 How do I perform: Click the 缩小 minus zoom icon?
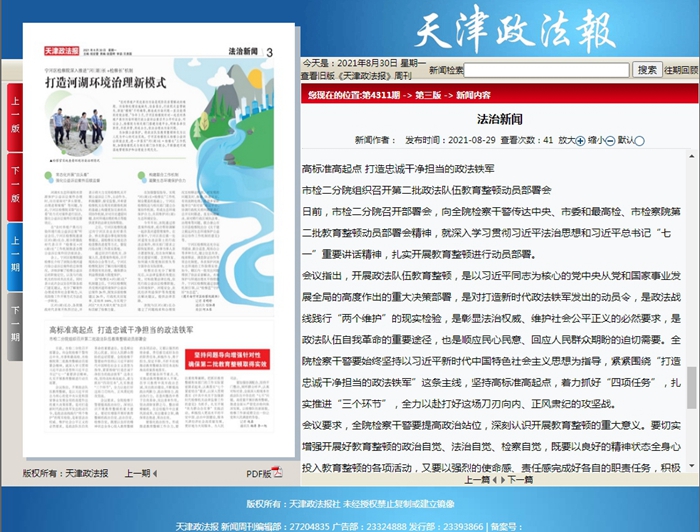click(610, 141)
